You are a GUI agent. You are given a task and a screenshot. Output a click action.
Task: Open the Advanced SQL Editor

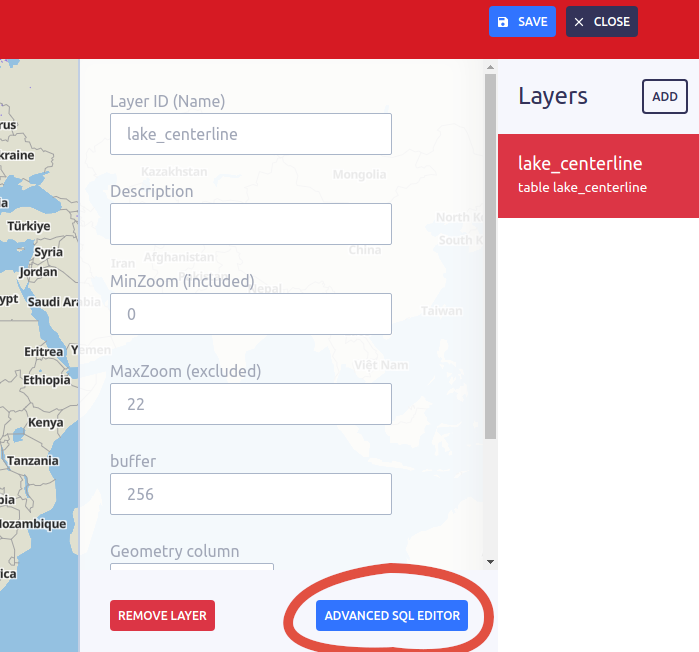tap(392, 616)
